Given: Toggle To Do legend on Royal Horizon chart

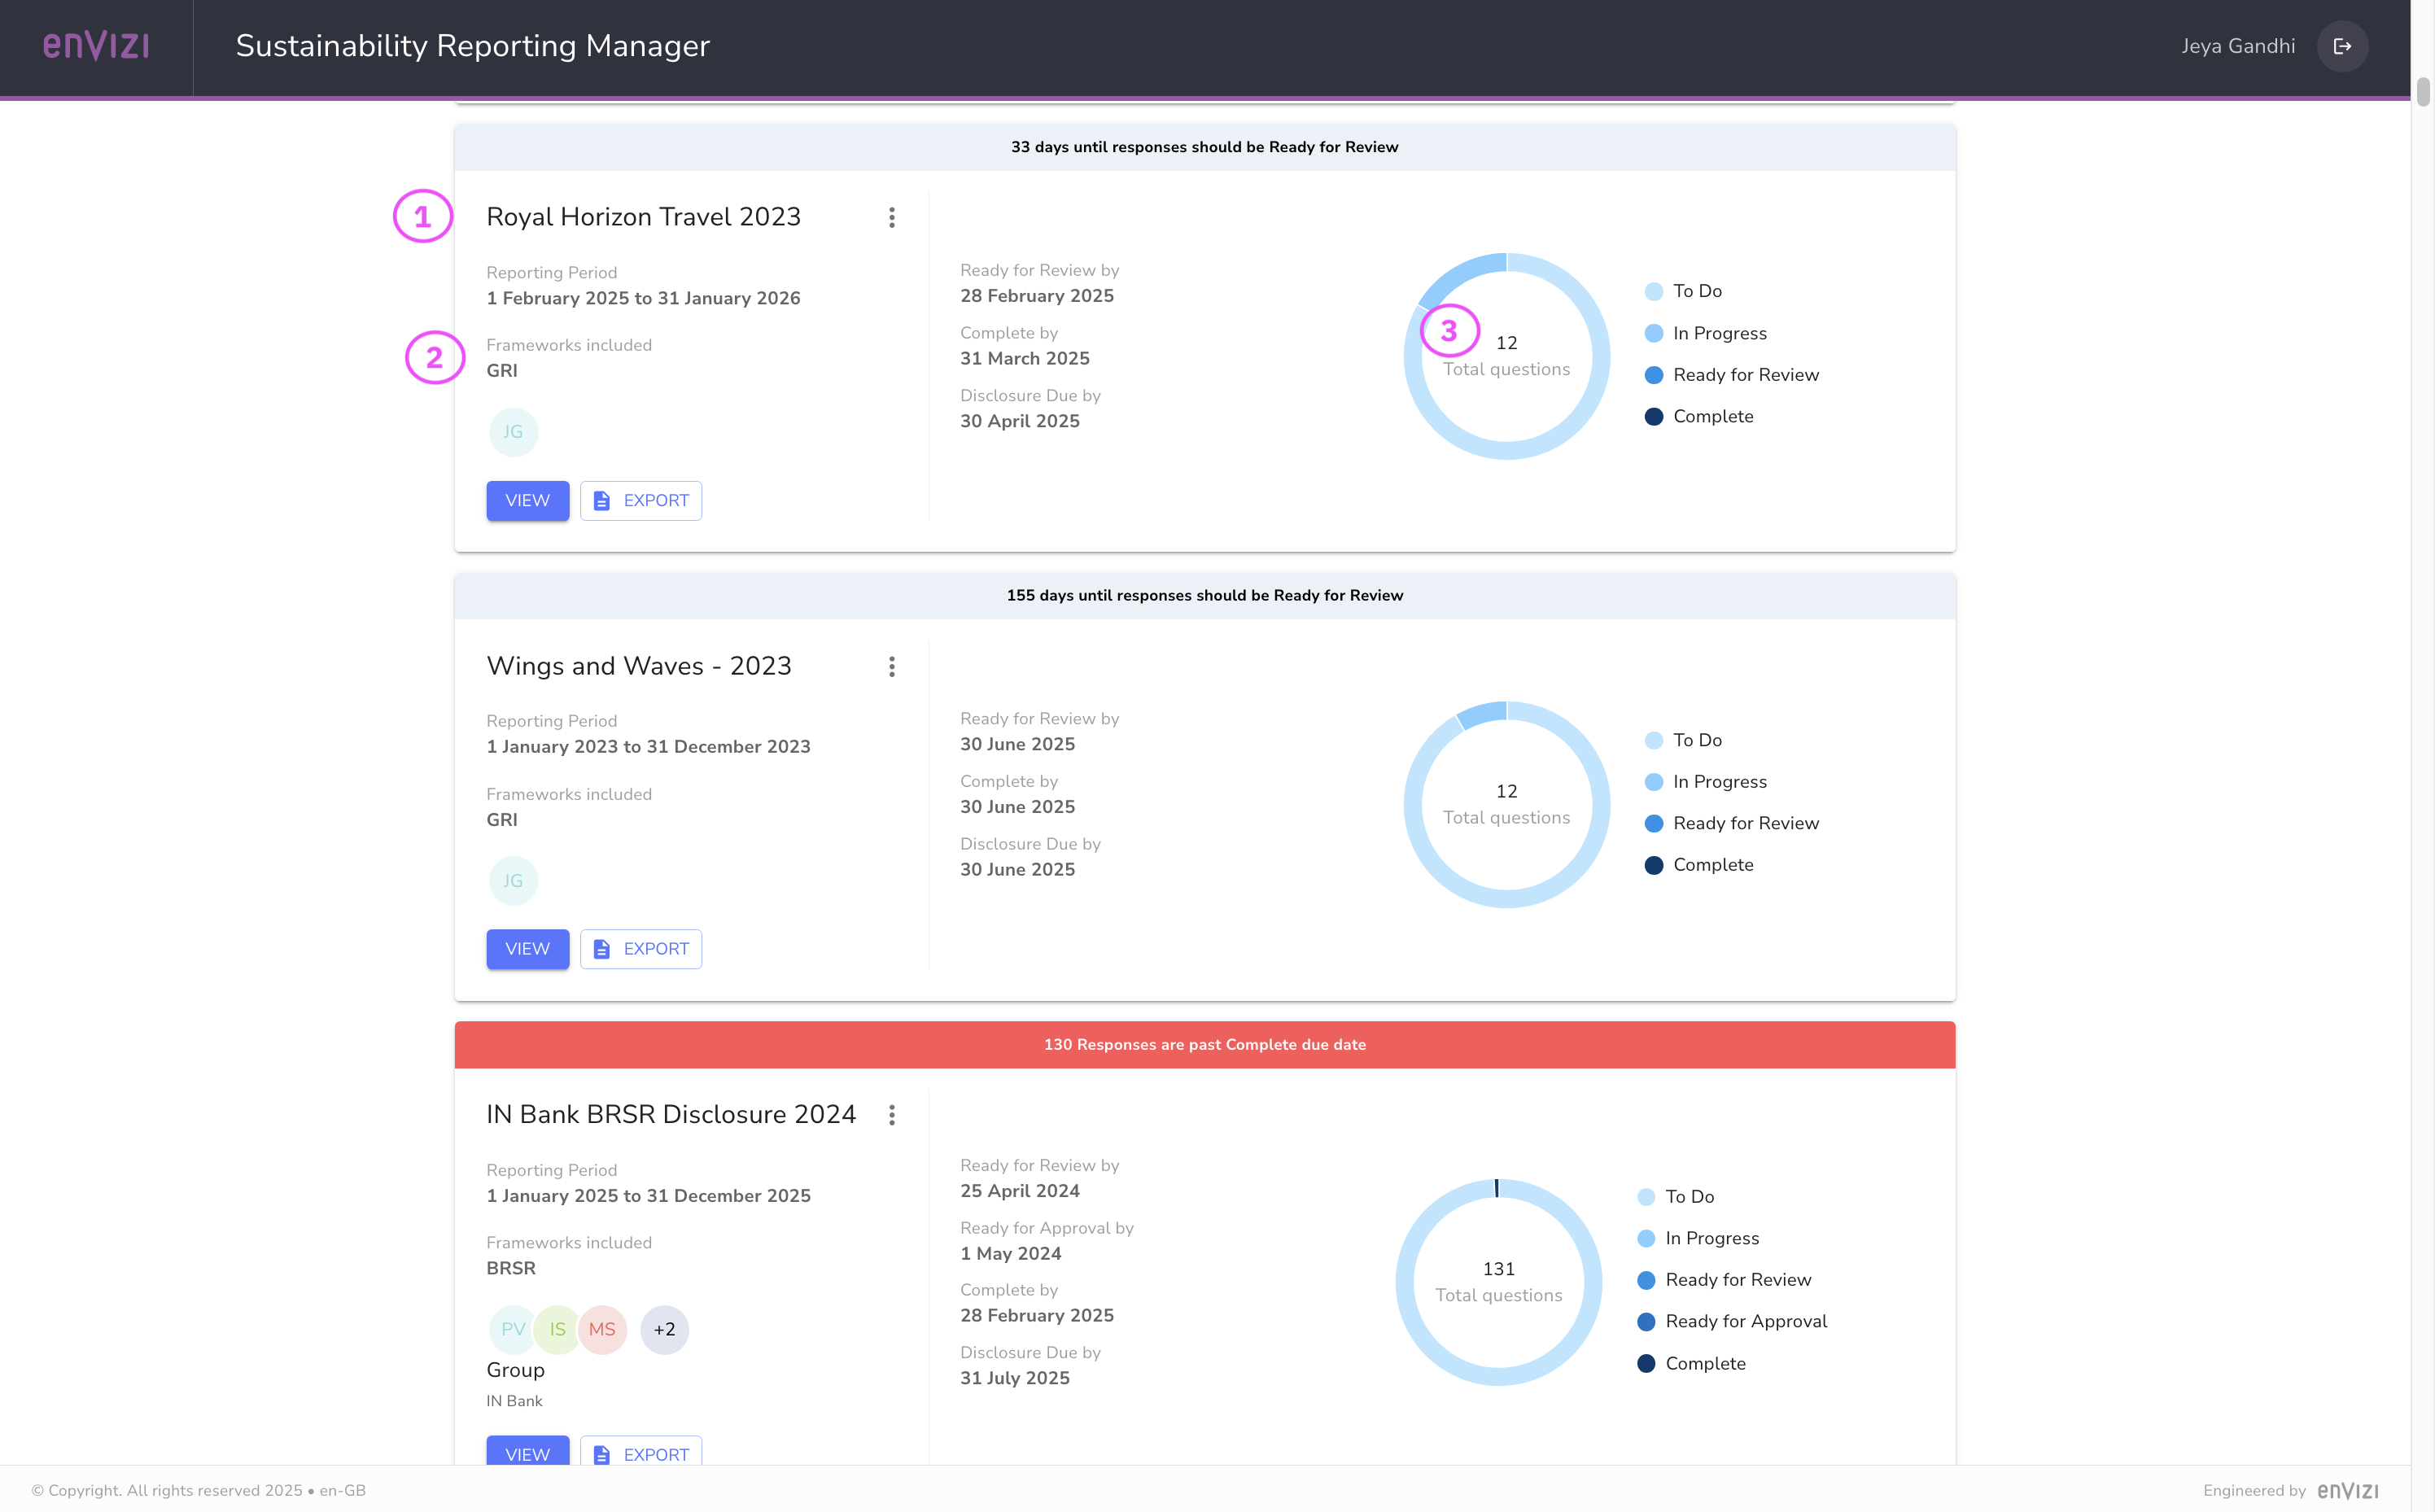Looking at the screenshot, I should pyautogui.click(x=1696, y=291).
